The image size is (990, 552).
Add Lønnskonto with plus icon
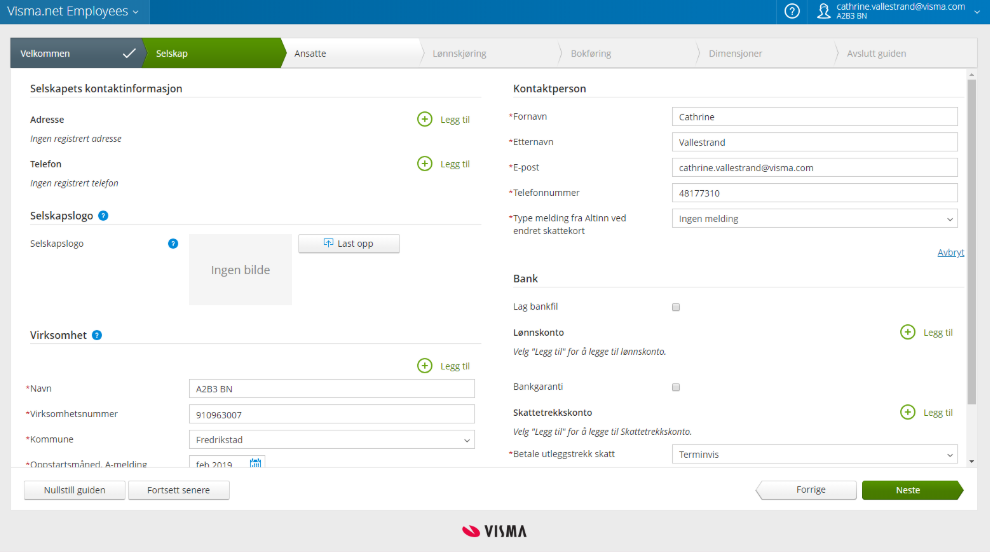pyautogui.click(x=907, y=332)
